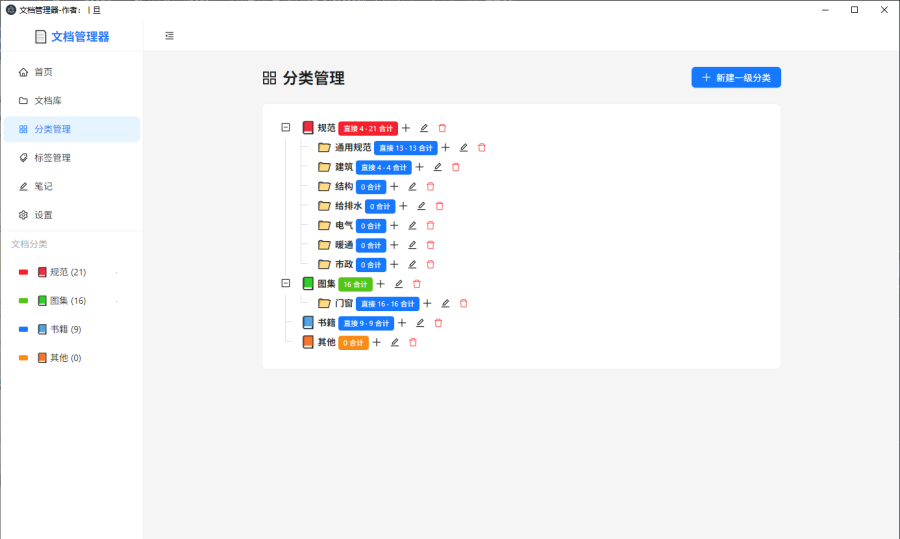Expand 规范 (21) in sidebar categories
Screen dimensions: 900x539
[x=117, y=273]
